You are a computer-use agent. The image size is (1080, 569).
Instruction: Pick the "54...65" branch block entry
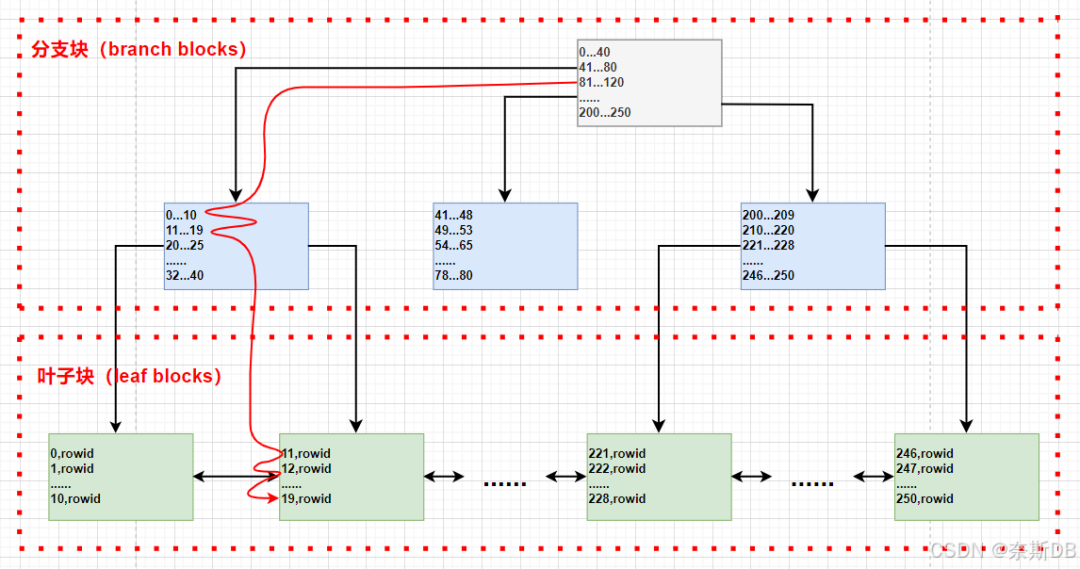[454, 246]
